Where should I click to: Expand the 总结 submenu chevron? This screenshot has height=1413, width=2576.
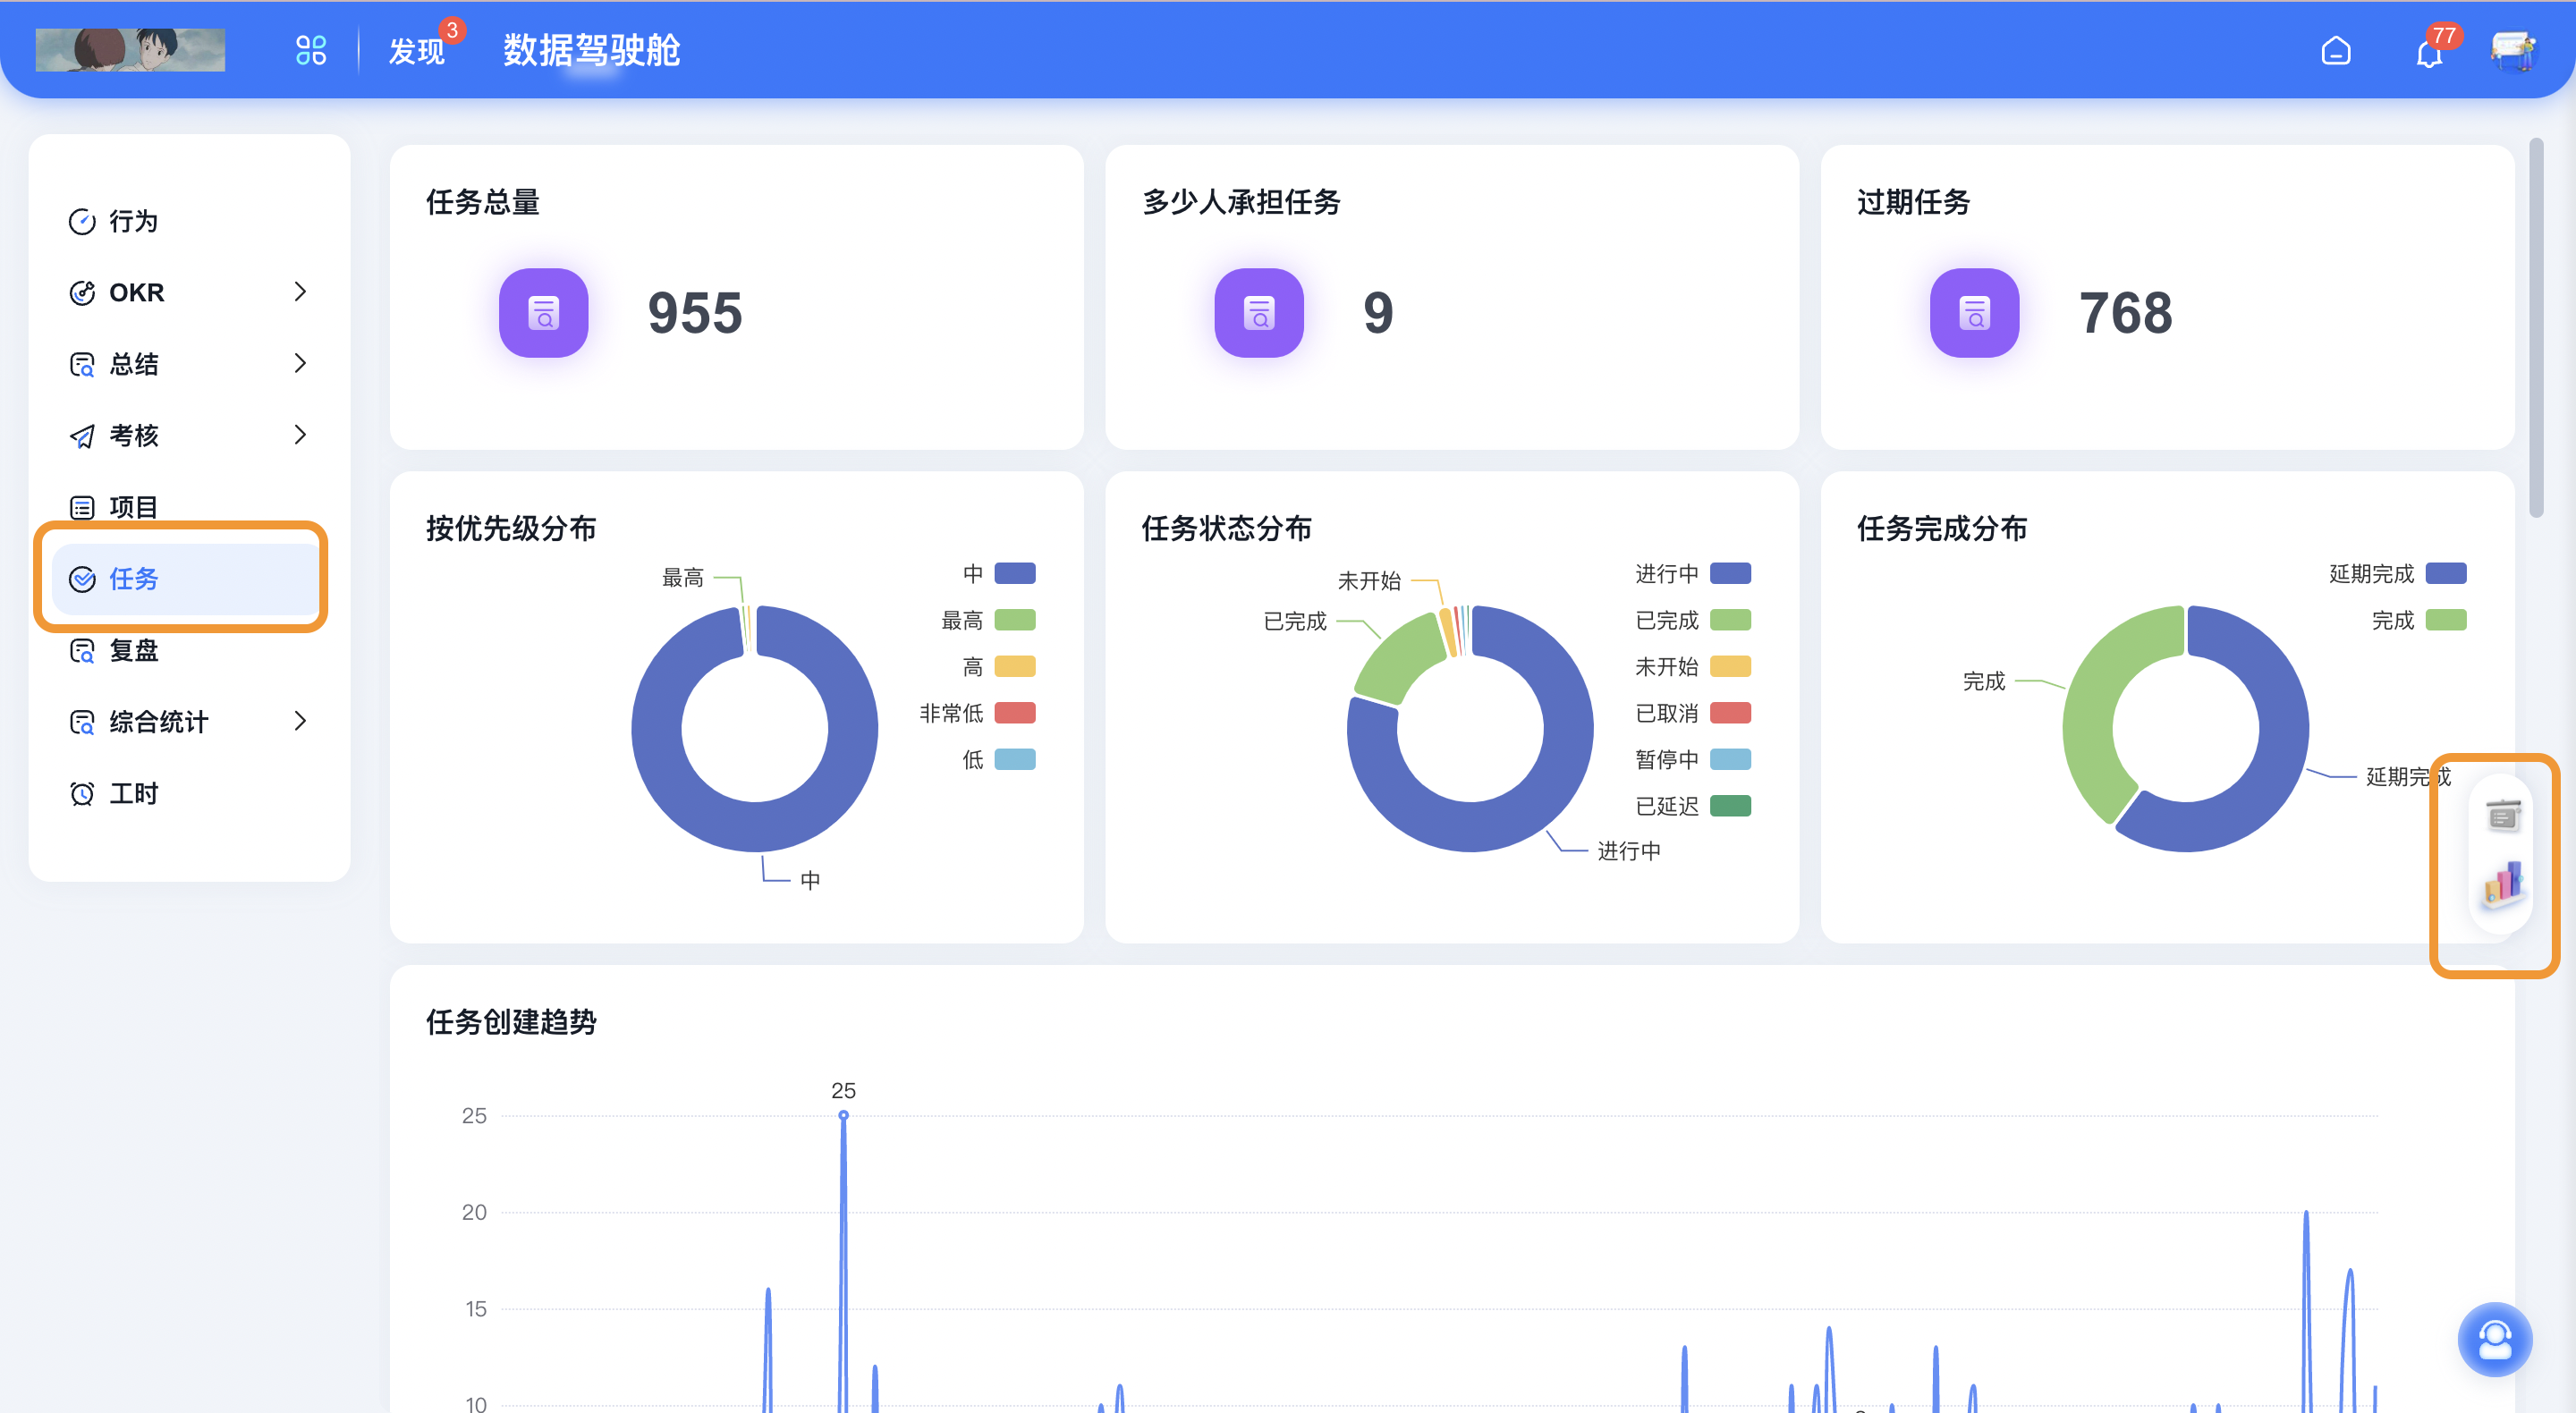point(300,364)
